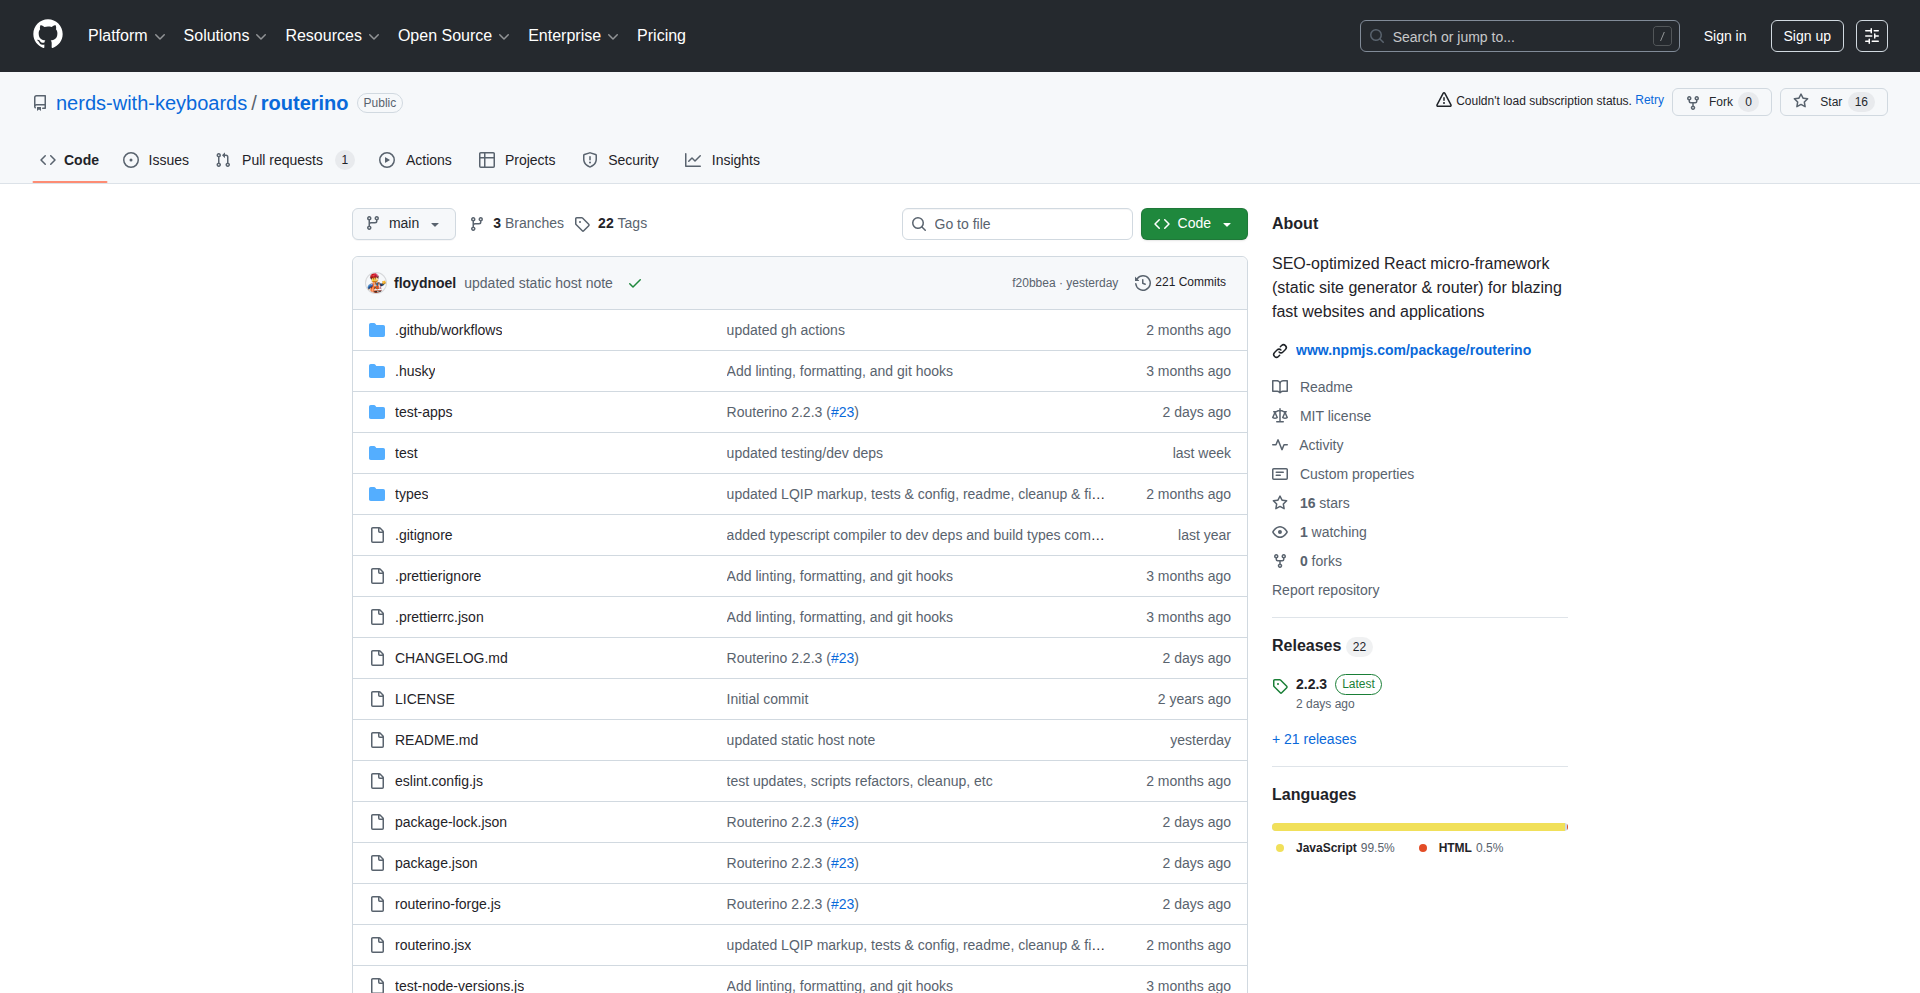The width and height of the screenshot is (1920, 993).
Task: Expand the Platform navigation menu
Action: (126, 36)
